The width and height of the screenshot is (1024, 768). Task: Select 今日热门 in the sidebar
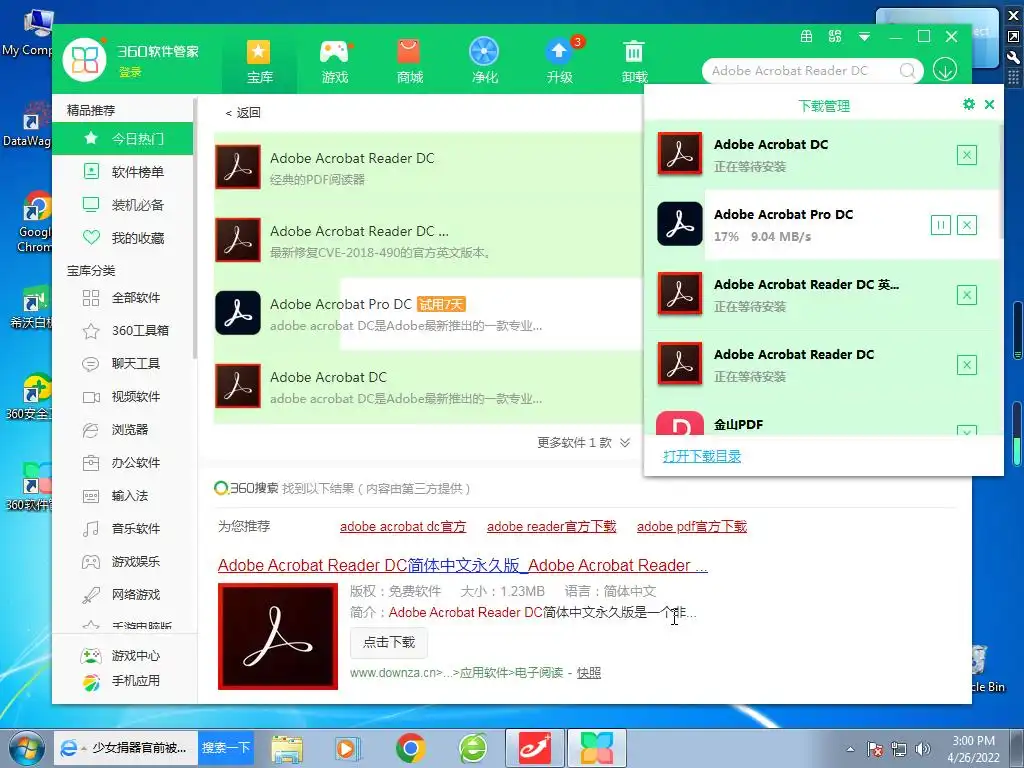click(123, 138)
